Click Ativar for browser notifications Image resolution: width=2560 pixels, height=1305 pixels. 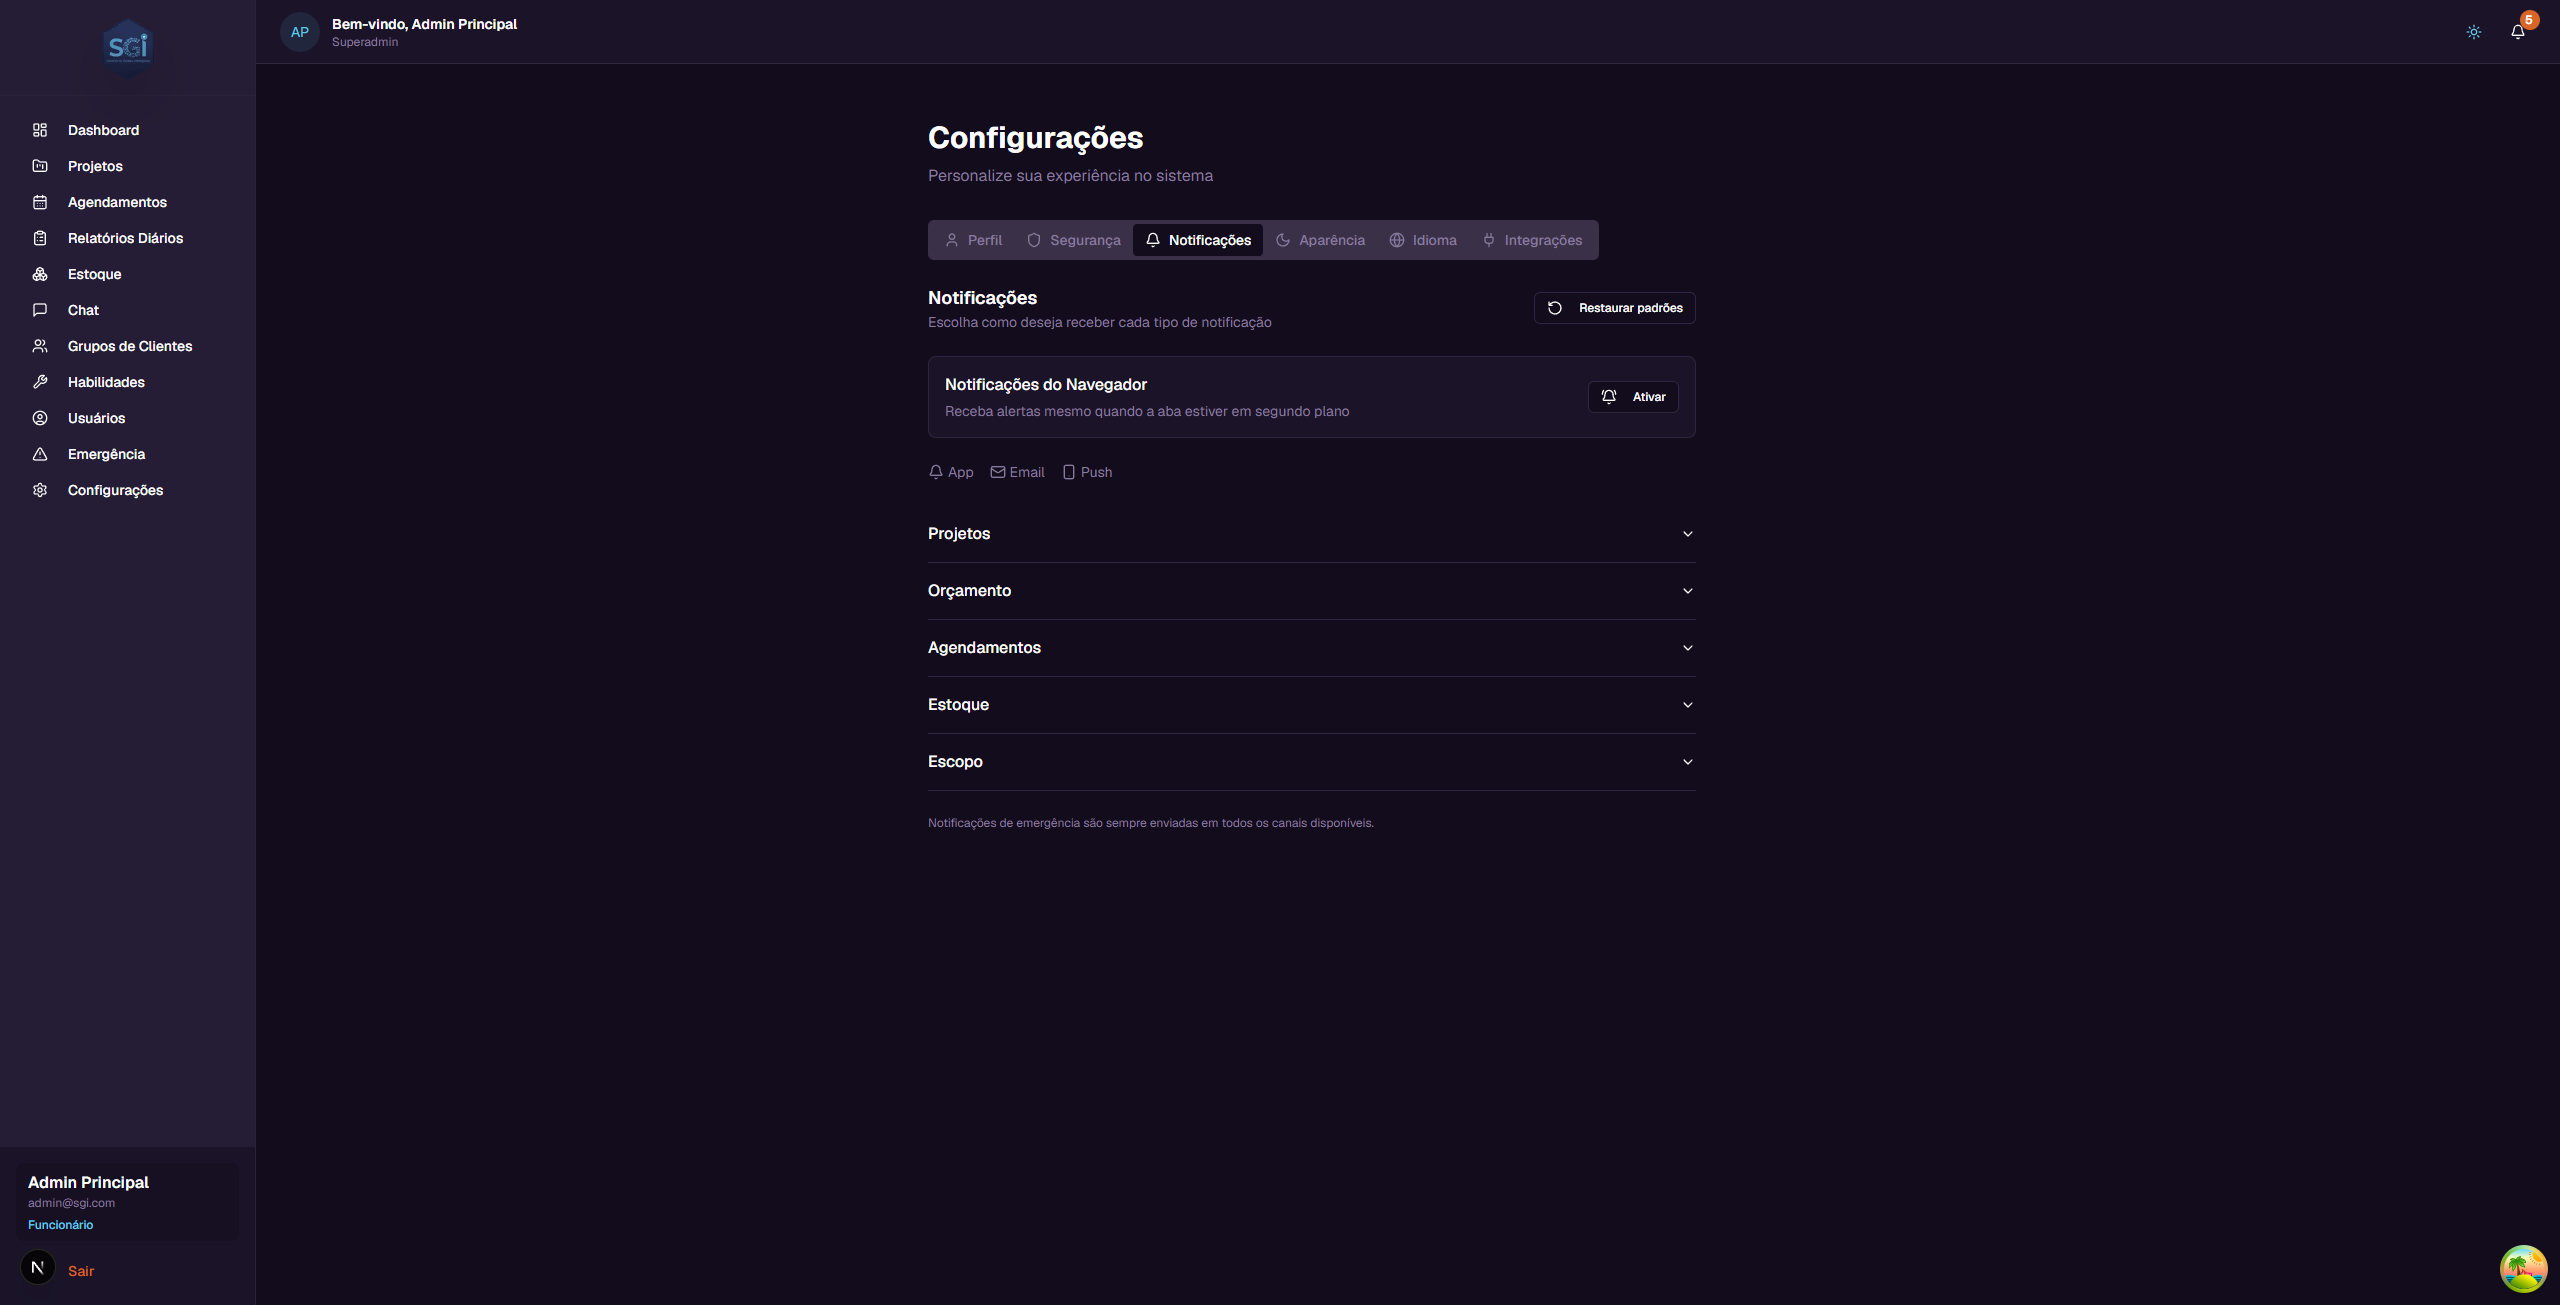click(1632, 396)
